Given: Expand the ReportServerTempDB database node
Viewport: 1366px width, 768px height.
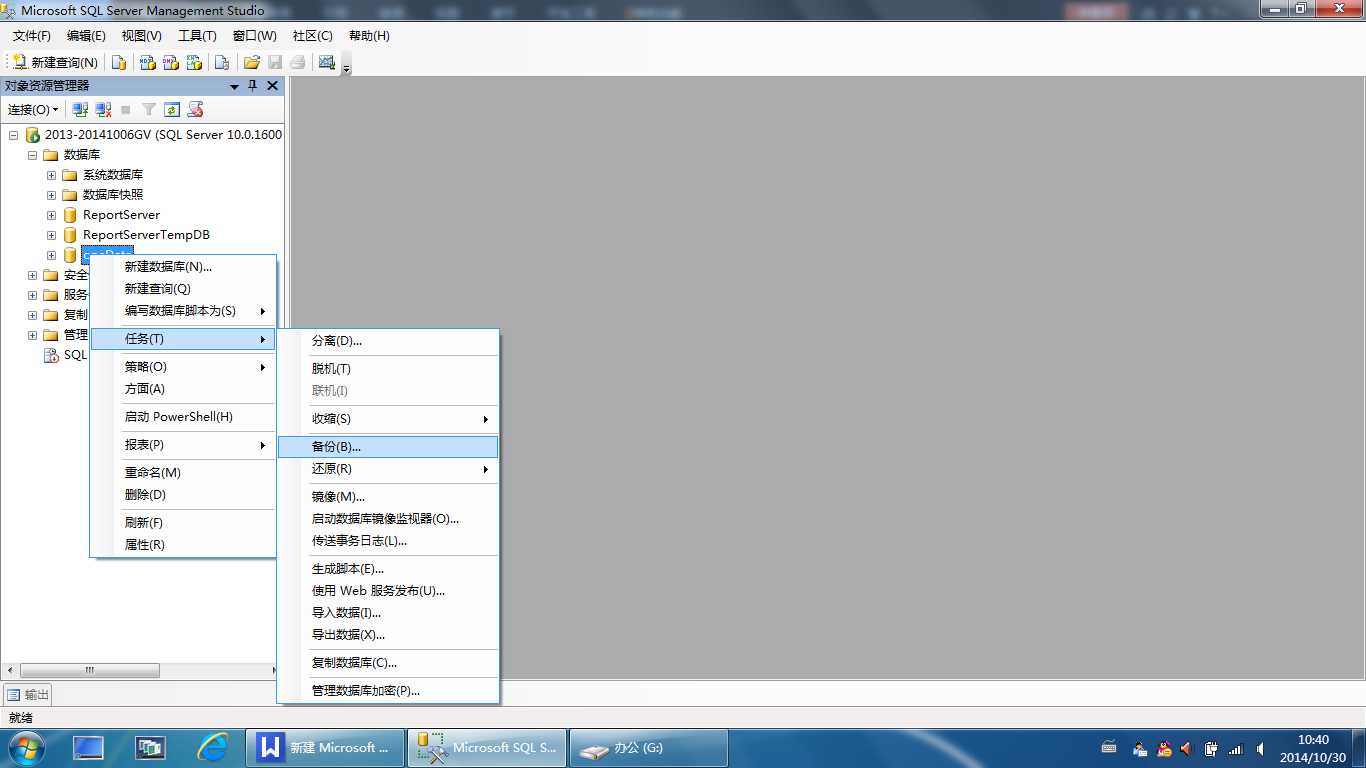Looking at the screenshot, I should click(x=51, y=235).
